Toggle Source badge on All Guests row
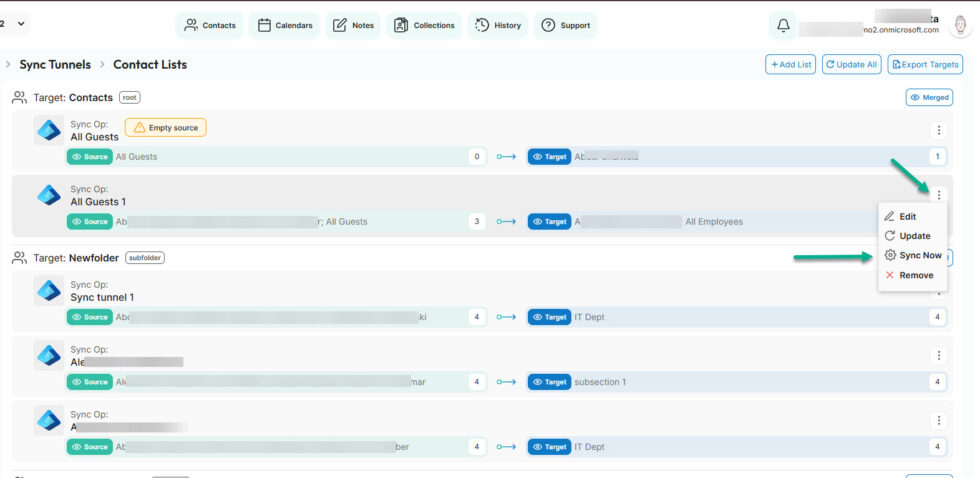 (90, 157)
